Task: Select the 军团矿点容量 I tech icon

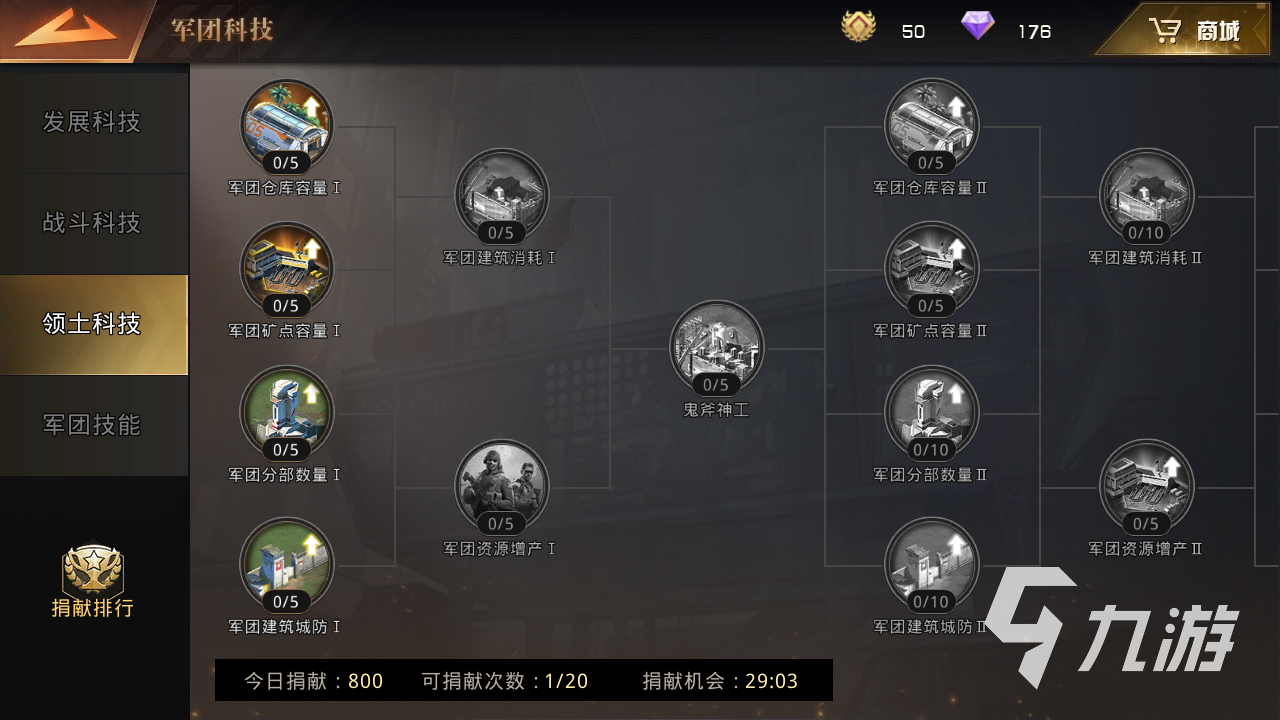Action: pyautogui.click(x=286, y=269)
